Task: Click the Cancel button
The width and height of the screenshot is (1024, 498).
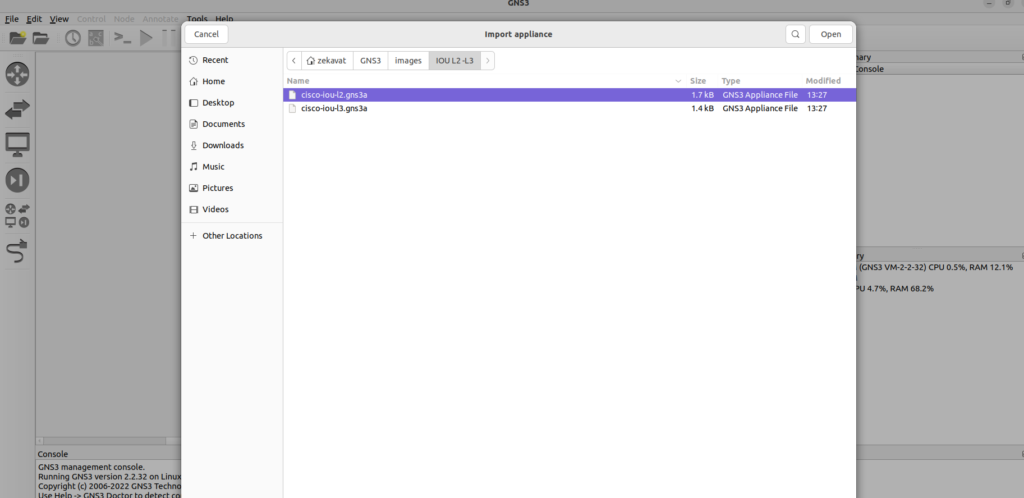Action: [206, 34]
